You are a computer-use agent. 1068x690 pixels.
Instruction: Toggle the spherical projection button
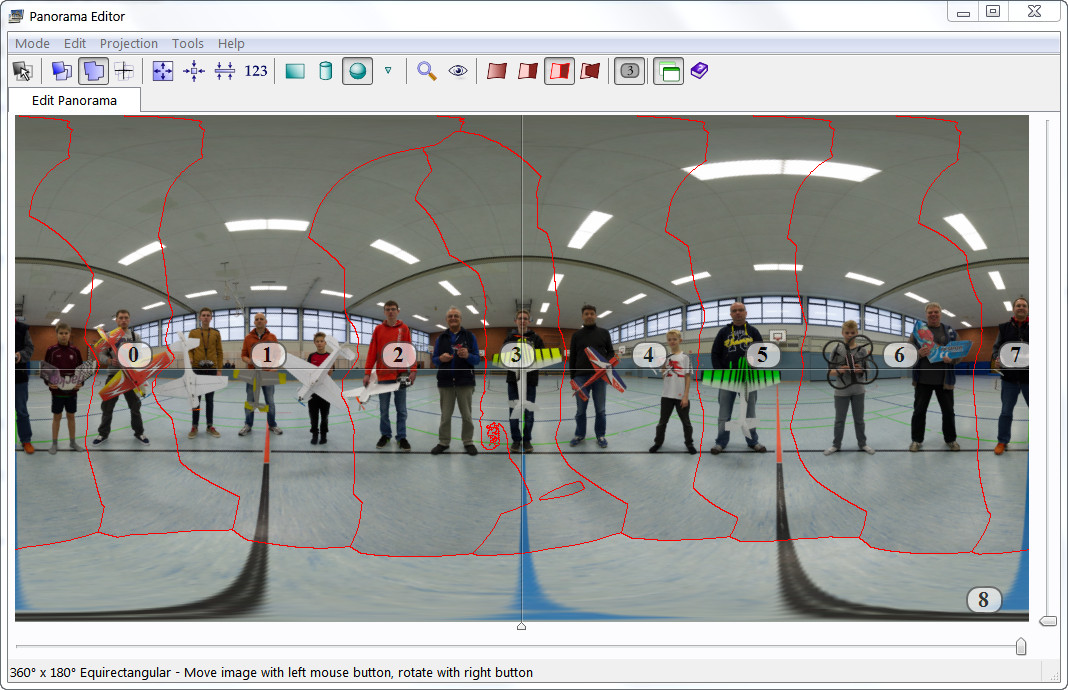(x=357, y=71)
